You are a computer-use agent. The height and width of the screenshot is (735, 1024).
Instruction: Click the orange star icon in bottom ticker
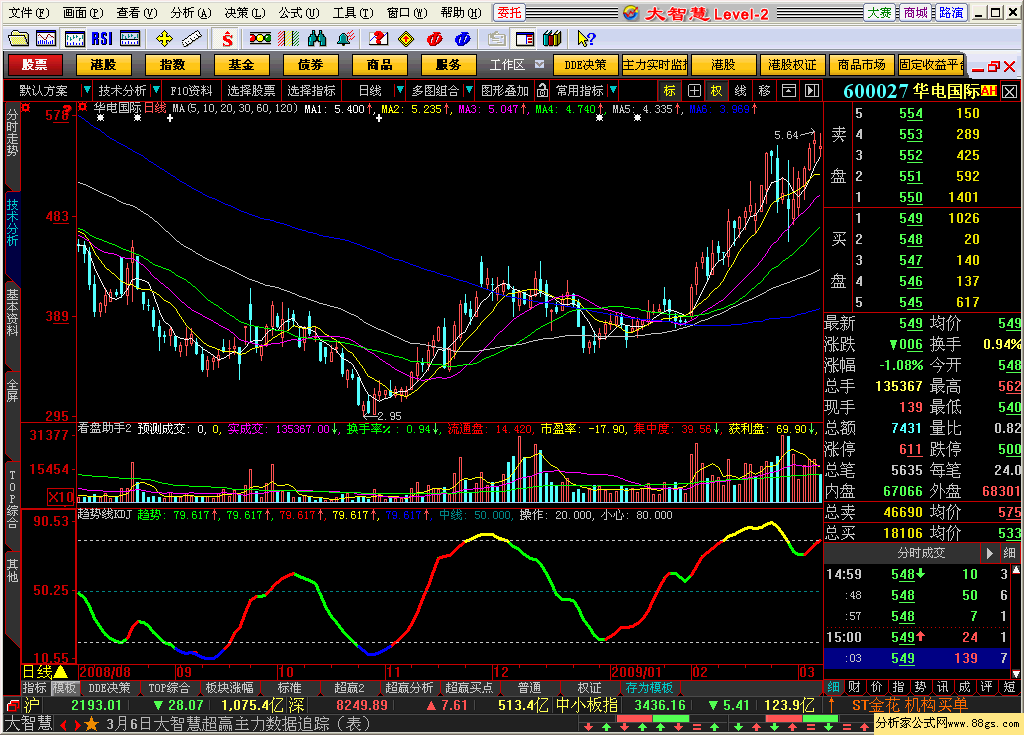[x=91, y=724]
